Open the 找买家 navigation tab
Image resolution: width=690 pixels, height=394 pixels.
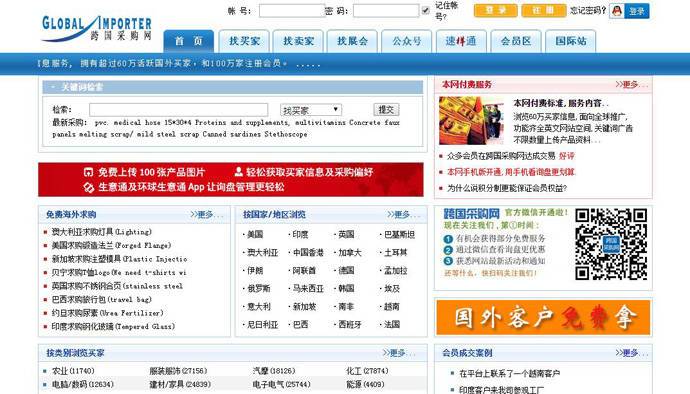[244, 41]
